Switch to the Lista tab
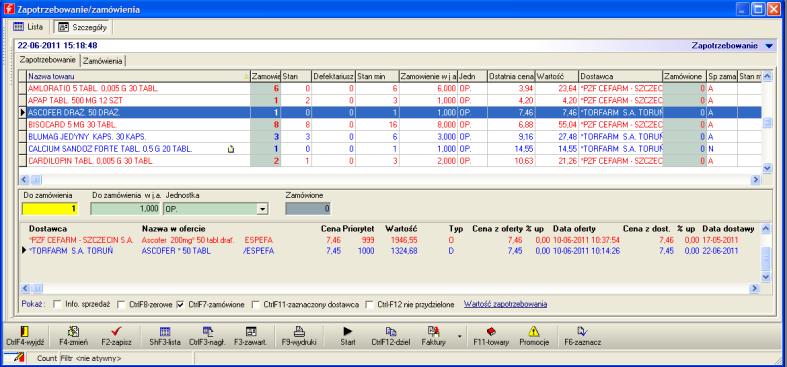The width and height of the screenshot is (787, 367). pos(28,26)
